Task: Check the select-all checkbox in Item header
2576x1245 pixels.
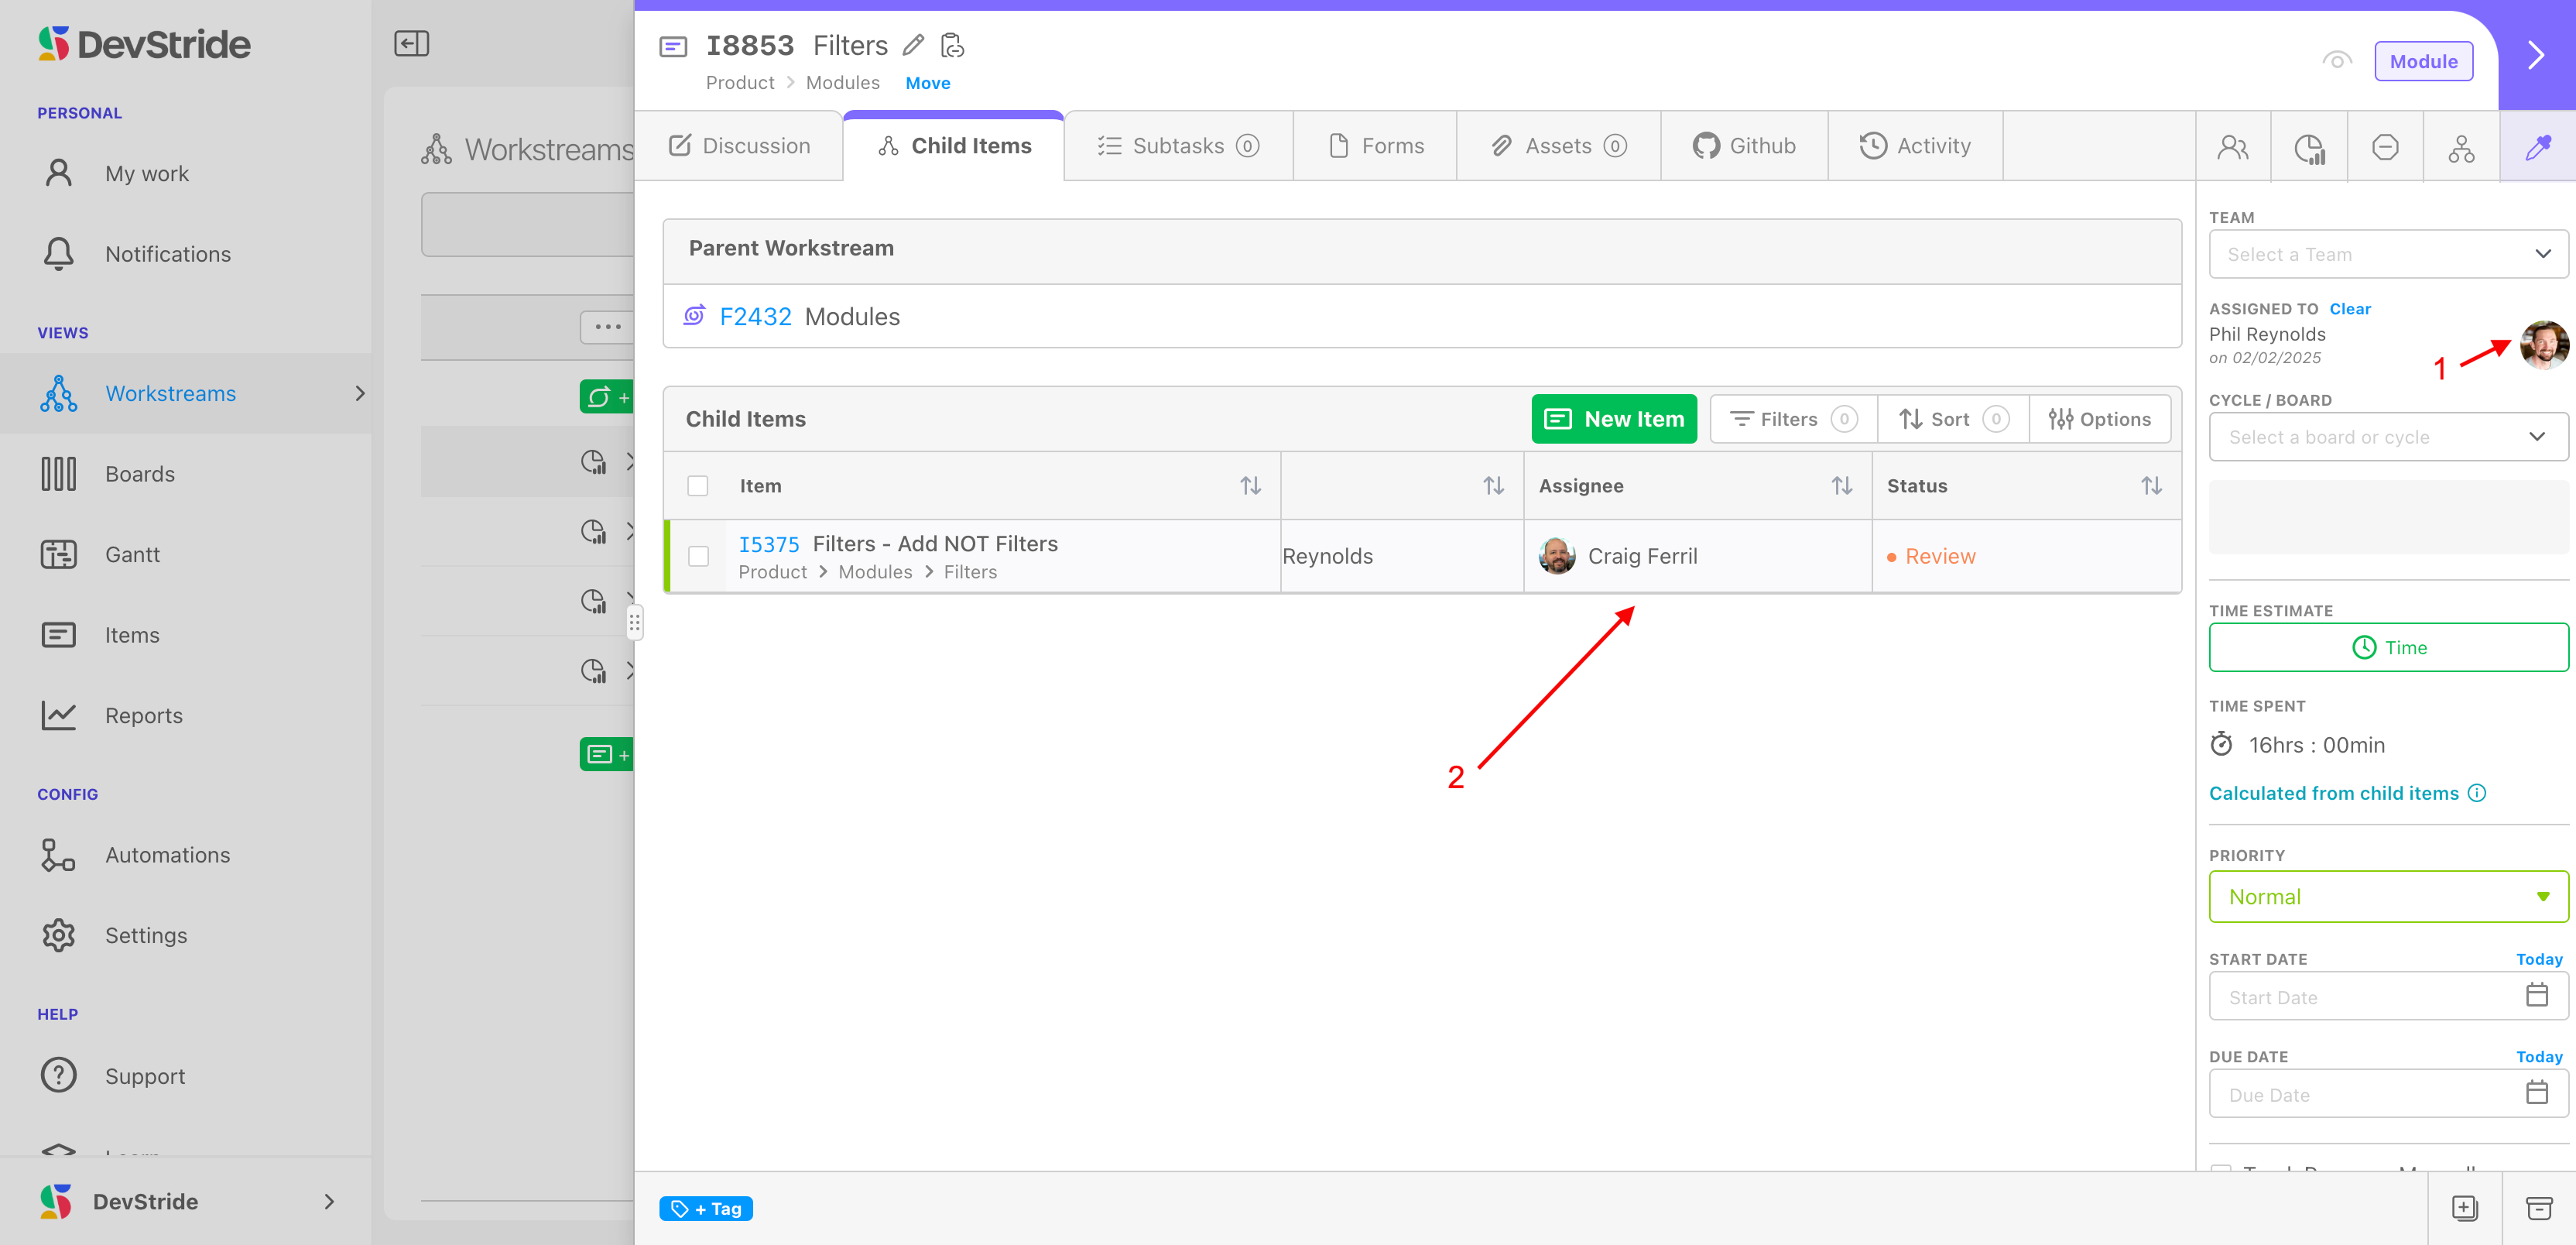Action: coord(698,486)
